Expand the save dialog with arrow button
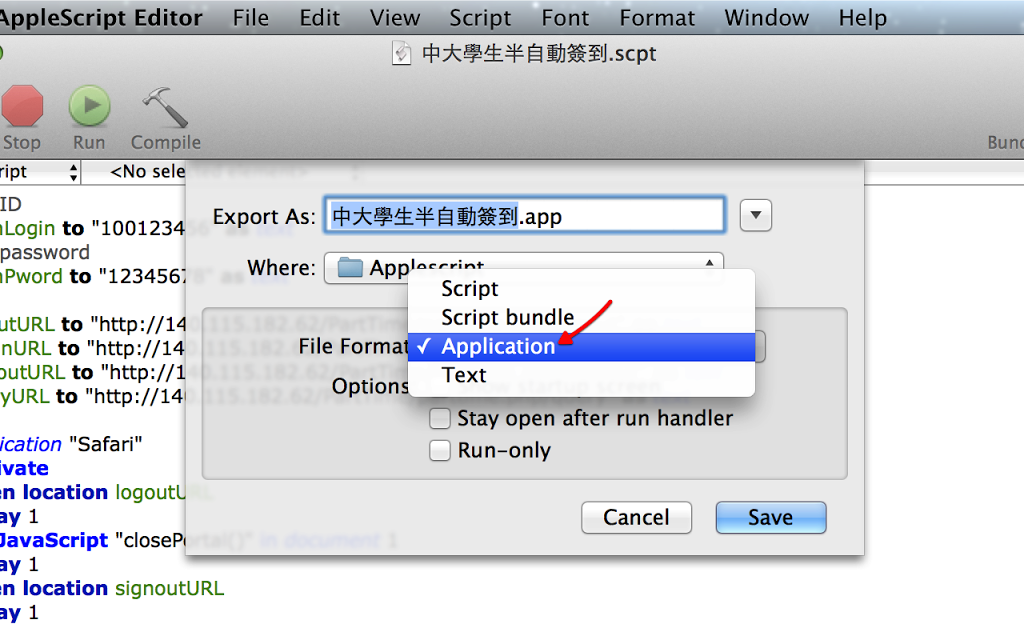 (756, 216)
